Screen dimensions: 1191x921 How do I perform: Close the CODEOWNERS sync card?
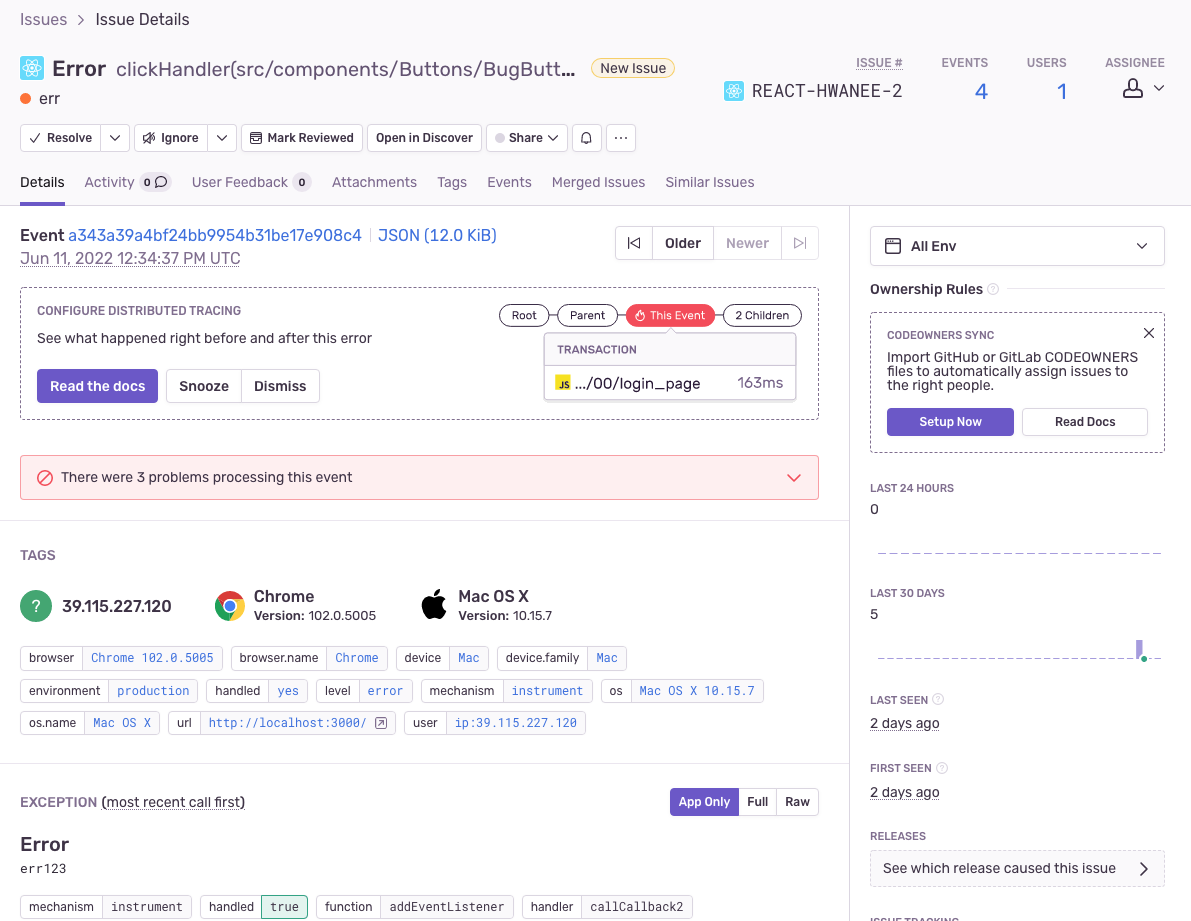pyautogui.click(x=1149, y=333)
